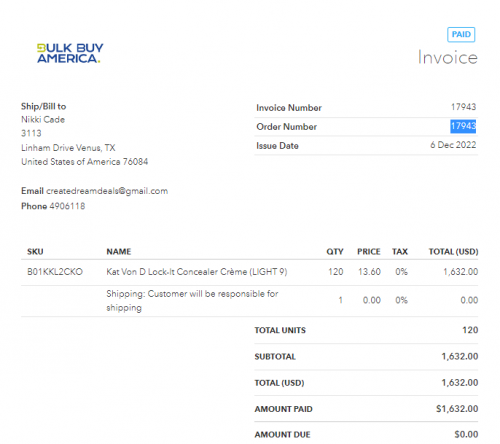Viewport: 500px width, 444px height.
Task: Click the price 13.60
Action: click(x=369, y=272)
